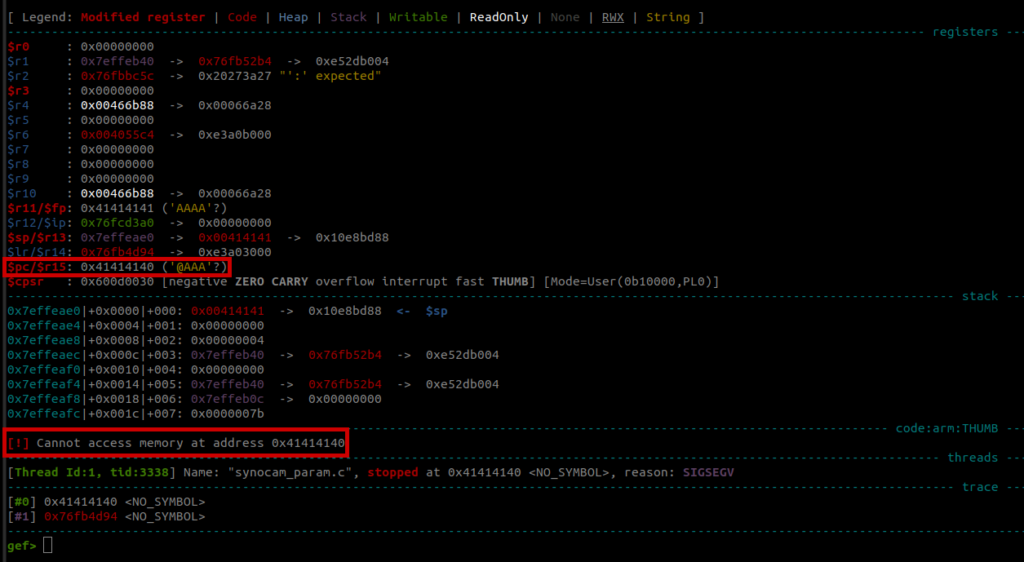Screen dimensions: 1024x562
Task: Click the $sp/$r13 register label
Action: [36, 238]
